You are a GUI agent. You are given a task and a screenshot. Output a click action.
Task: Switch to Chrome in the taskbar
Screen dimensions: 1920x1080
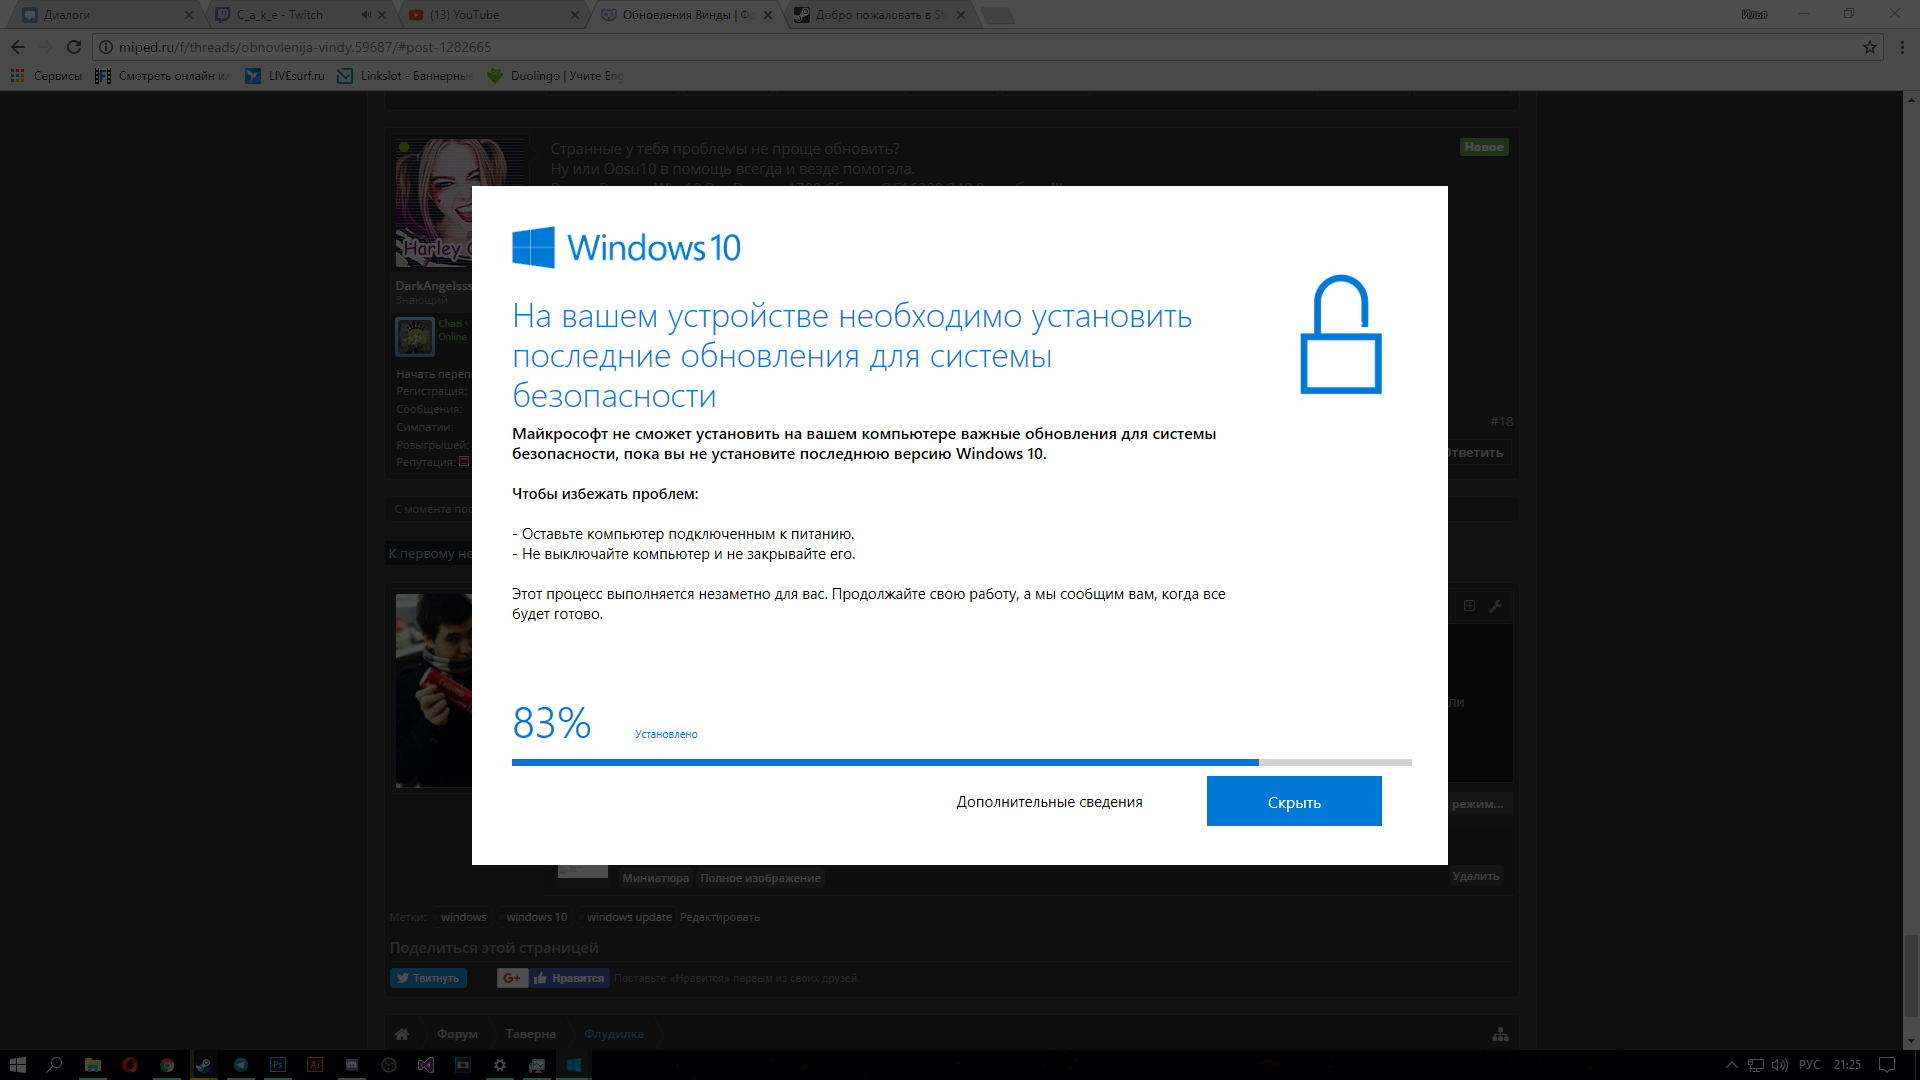click(166, 1065)
